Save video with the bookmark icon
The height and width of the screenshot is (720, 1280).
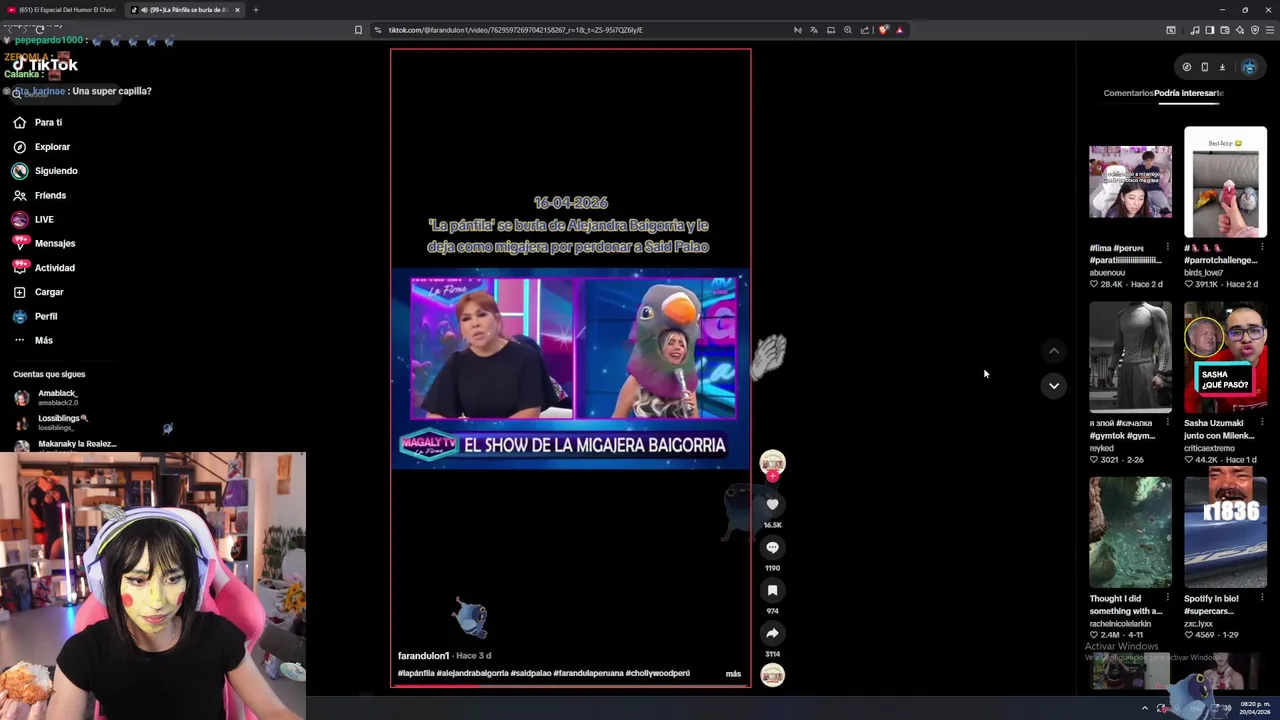772,591
